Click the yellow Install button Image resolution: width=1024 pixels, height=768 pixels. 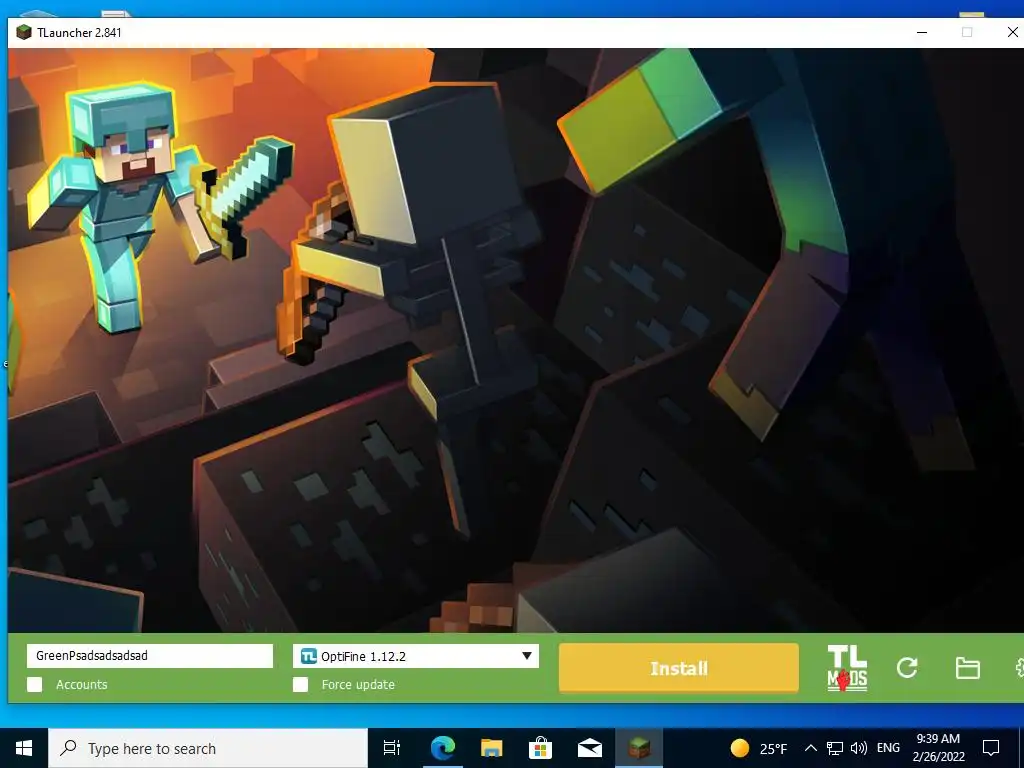coord(679,668)
